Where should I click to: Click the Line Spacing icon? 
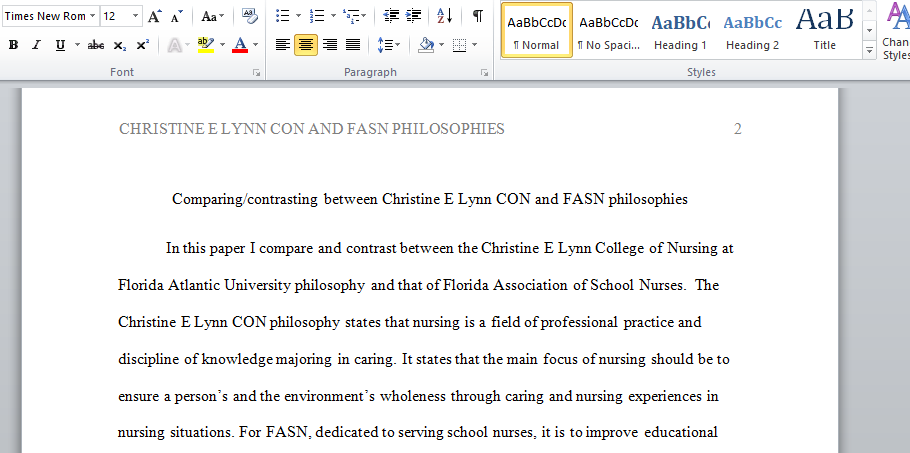[x=385, y=45]
